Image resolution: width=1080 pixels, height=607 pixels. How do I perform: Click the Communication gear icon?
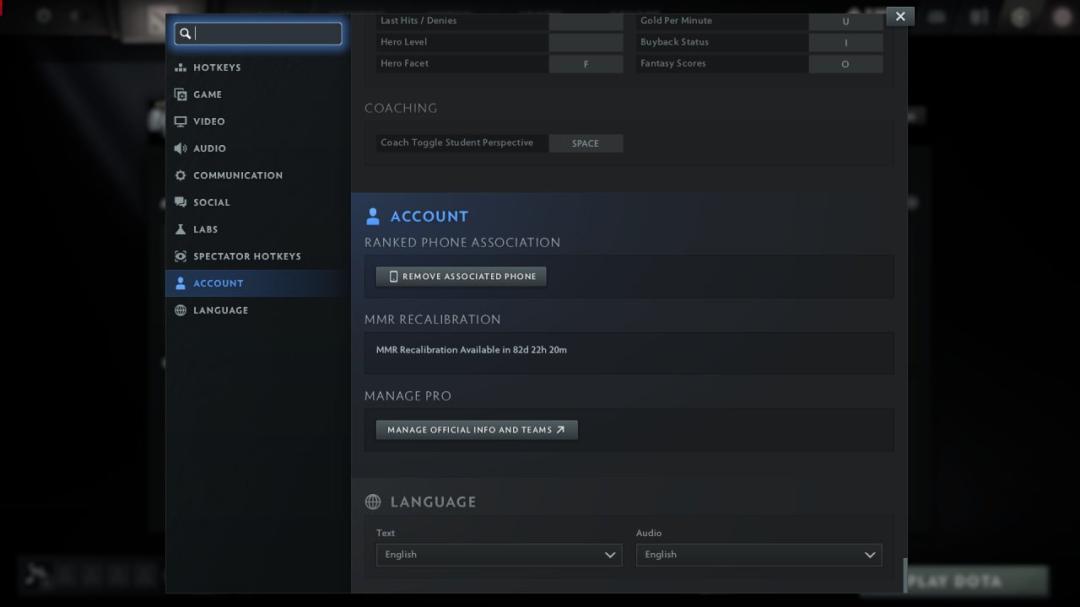click(x=180, y=175)
